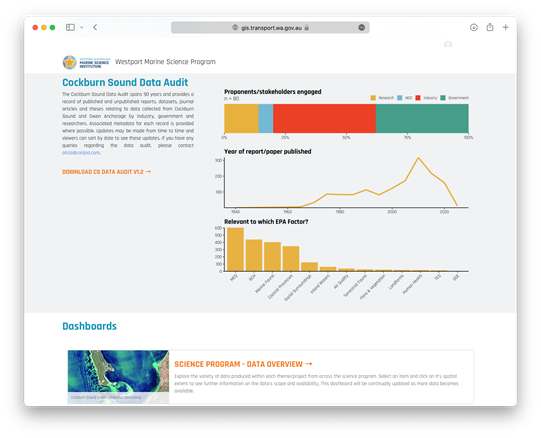Viewport: 541px width, 438px height.
Task: Toggle Government legend swatch
Action: [443, 98]
